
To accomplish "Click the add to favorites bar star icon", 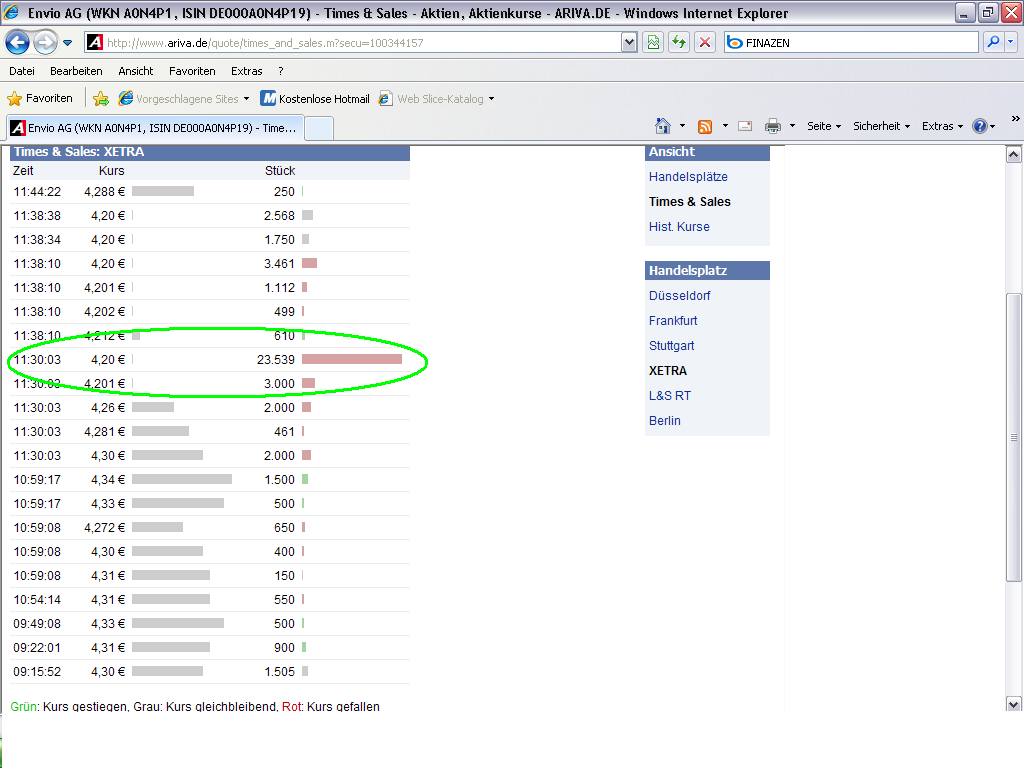I will pyautogui.click(x=101, y=98).
